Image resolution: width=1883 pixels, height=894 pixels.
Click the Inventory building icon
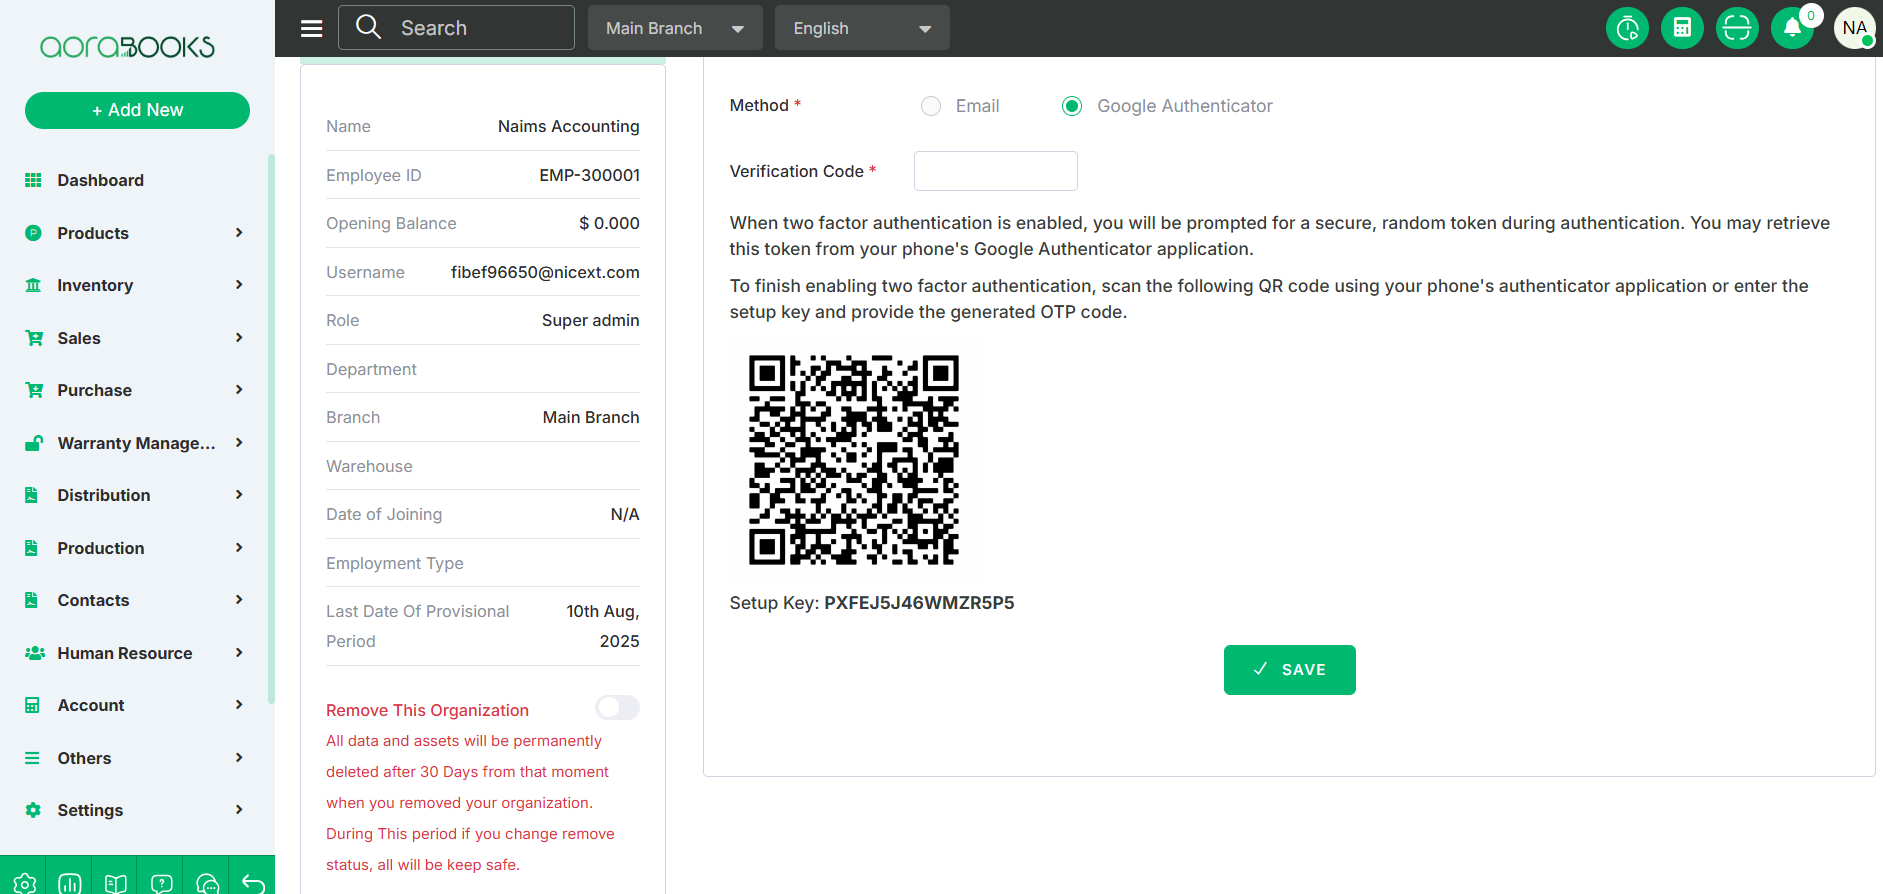point(33,285)
